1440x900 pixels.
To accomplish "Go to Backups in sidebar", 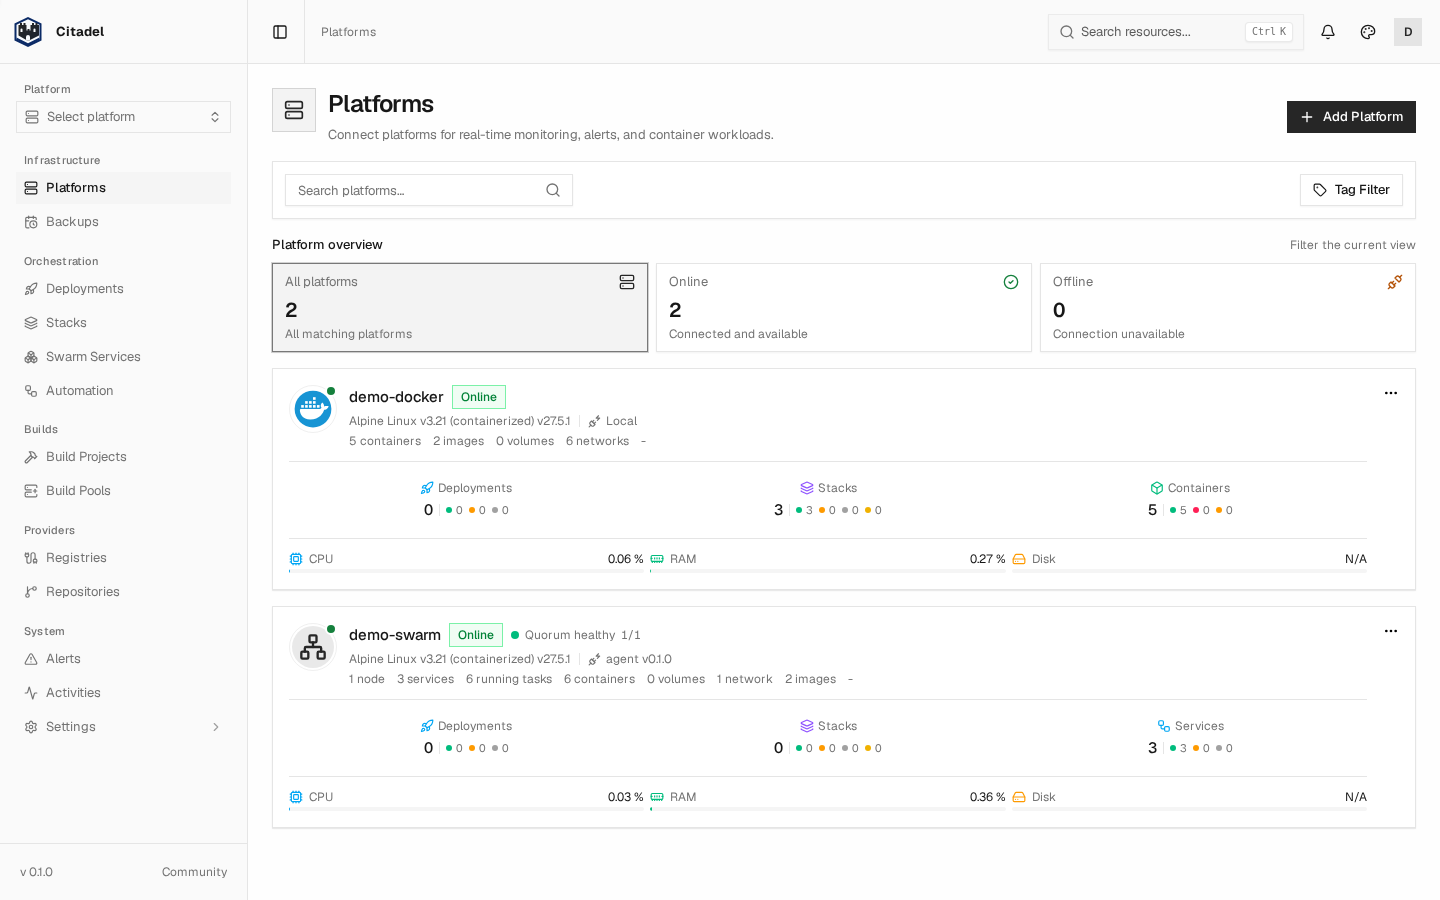I will 123,222.
